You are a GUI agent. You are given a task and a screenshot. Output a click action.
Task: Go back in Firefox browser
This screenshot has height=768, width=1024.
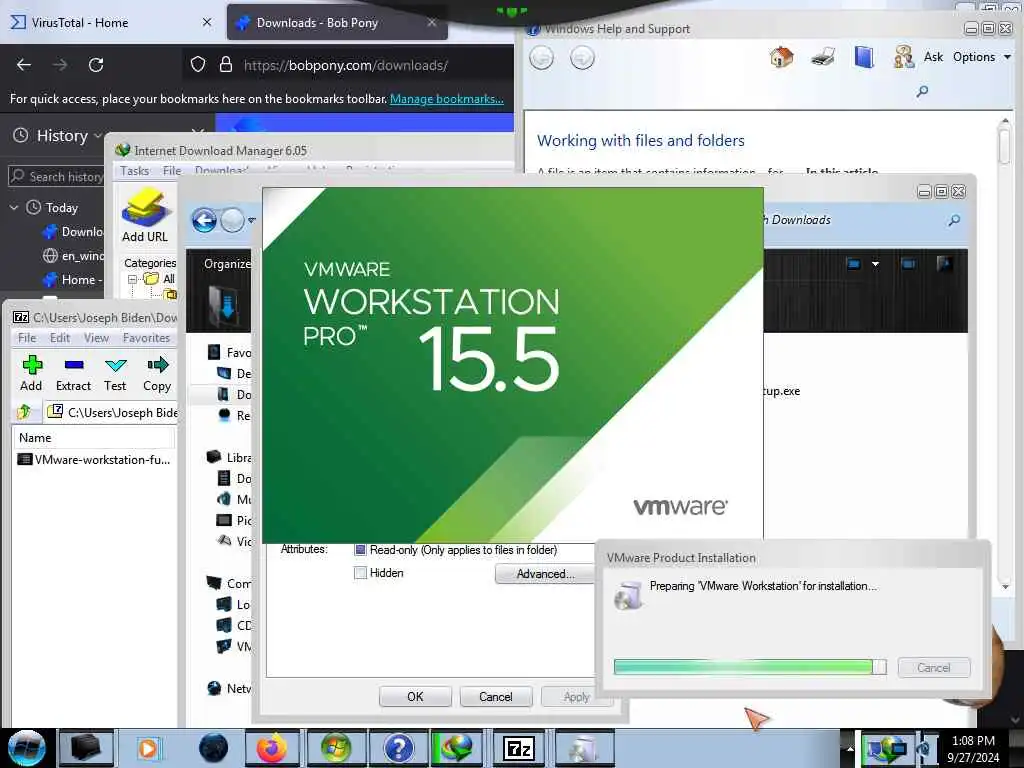pos(24,65)
